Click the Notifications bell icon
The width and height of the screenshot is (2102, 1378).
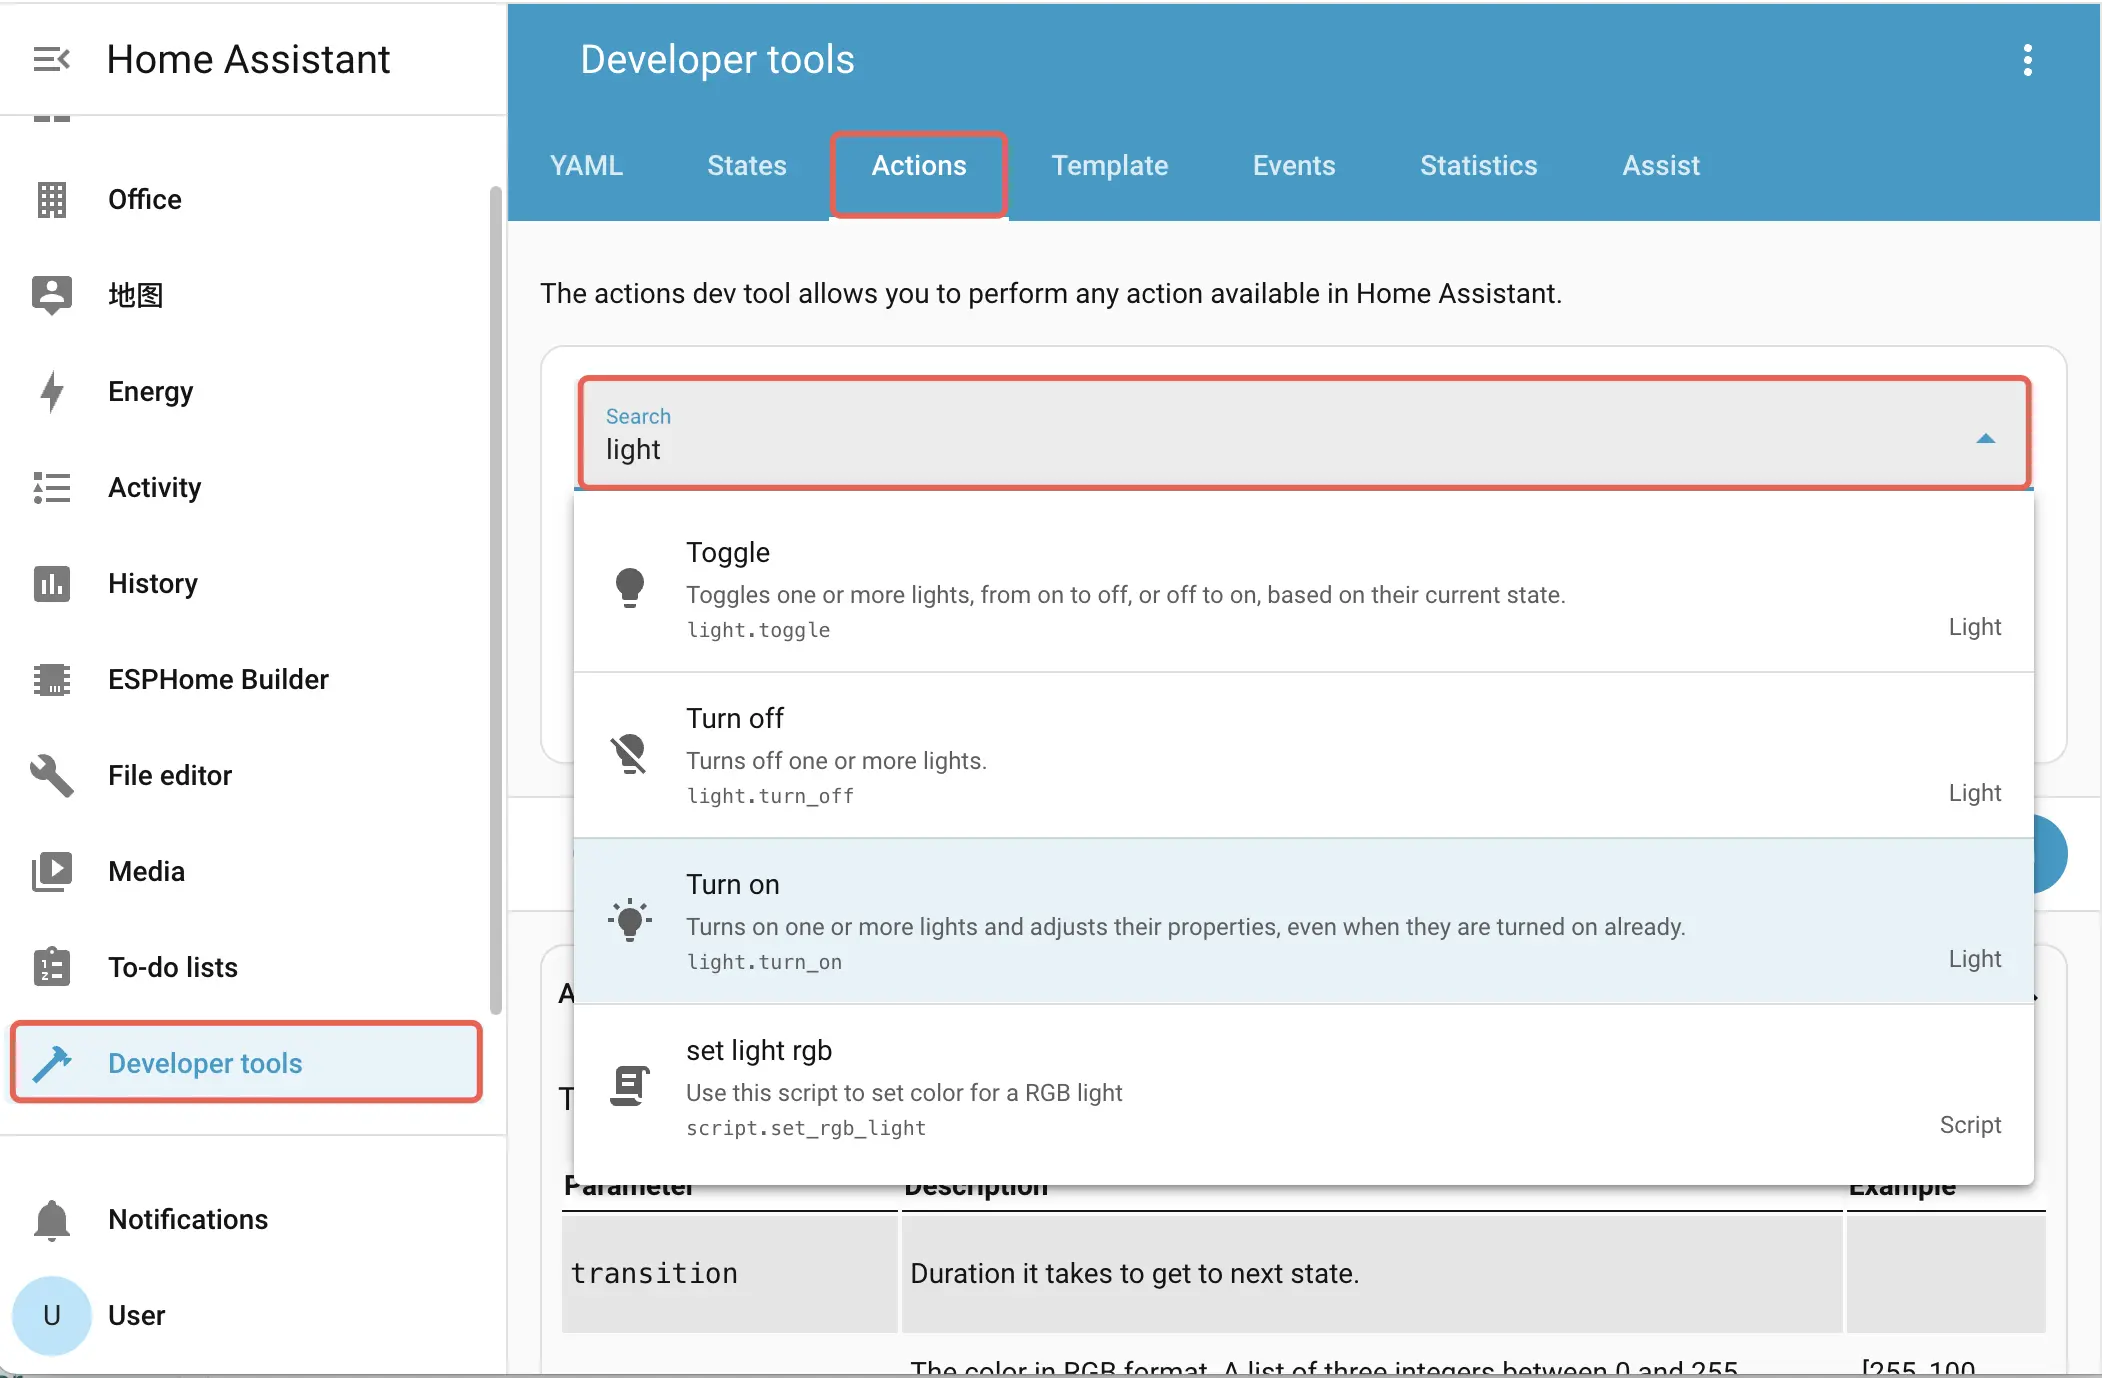click(x=51, y=1220)
